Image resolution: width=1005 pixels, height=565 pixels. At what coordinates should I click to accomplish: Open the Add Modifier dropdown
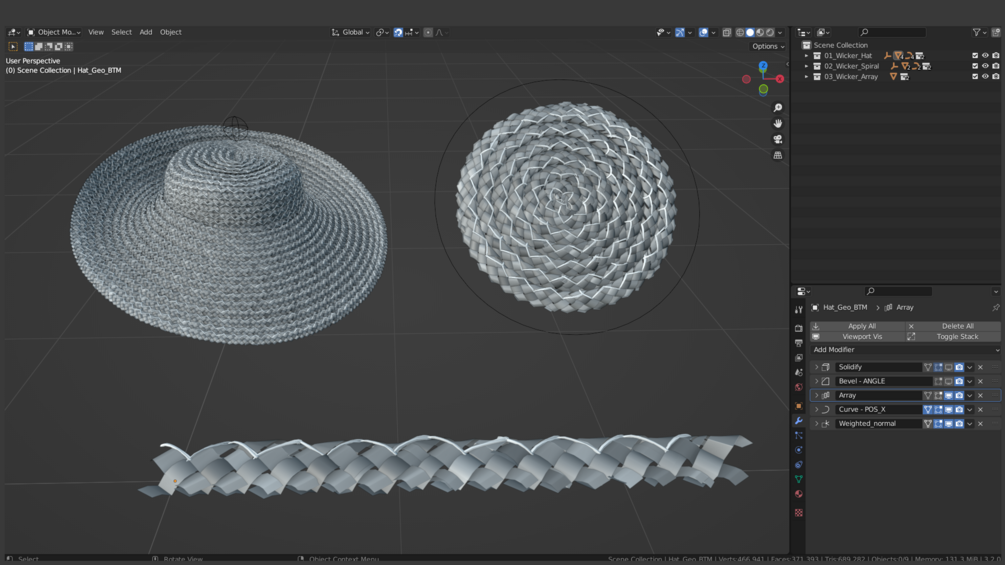[905, 350]
